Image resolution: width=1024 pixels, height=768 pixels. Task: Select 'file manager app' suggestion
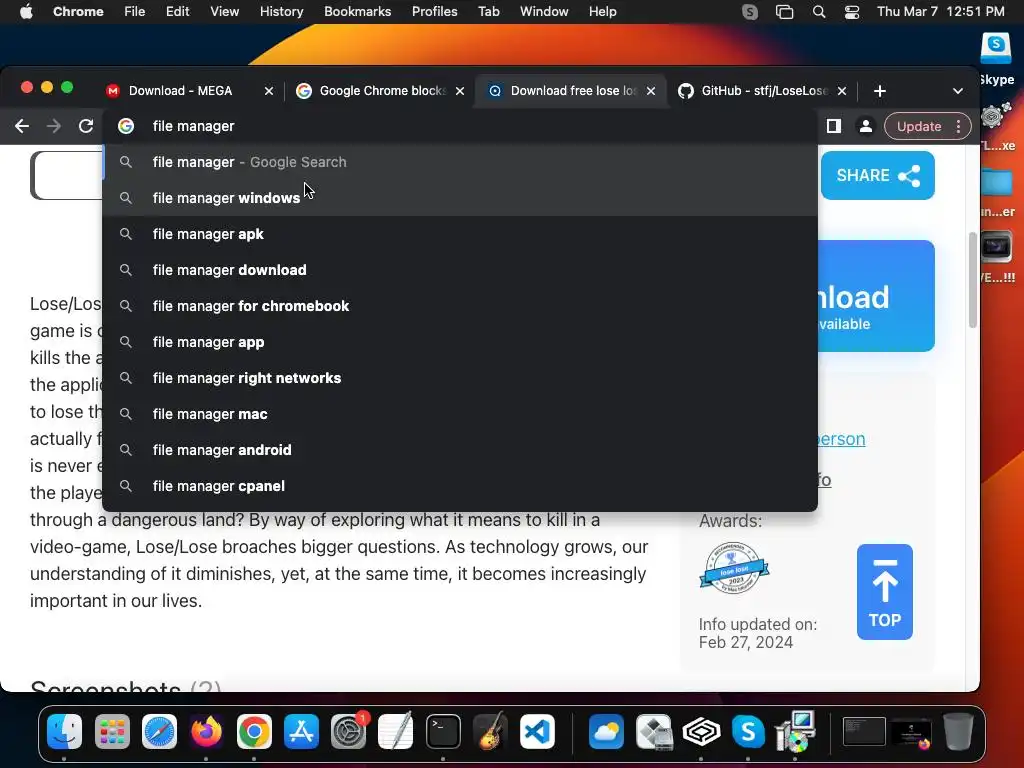pyautogui.click(x=460, y=342)
